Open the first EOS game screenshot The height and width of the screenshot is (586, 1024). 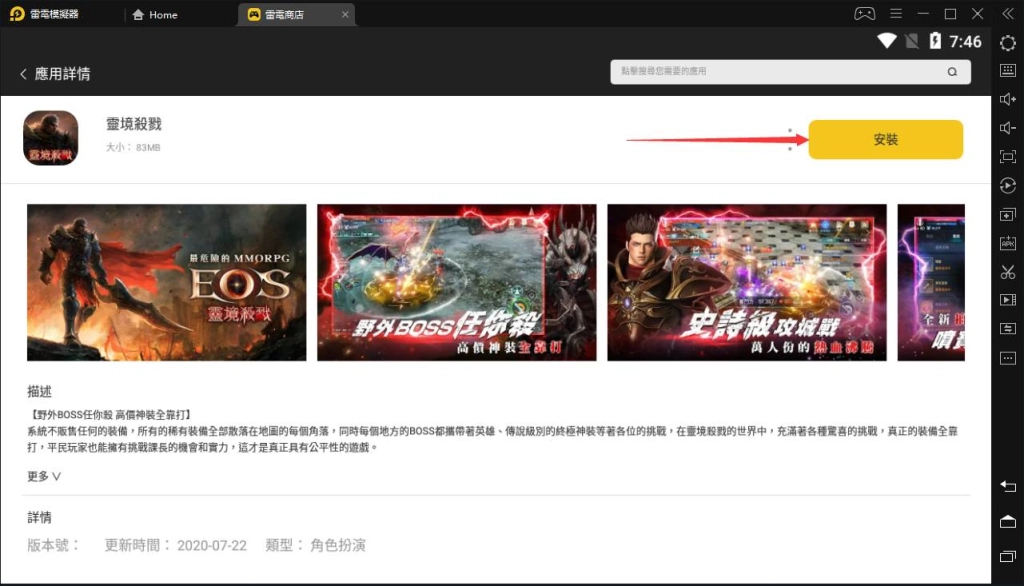pyautogui.click(x=166, y=281)
